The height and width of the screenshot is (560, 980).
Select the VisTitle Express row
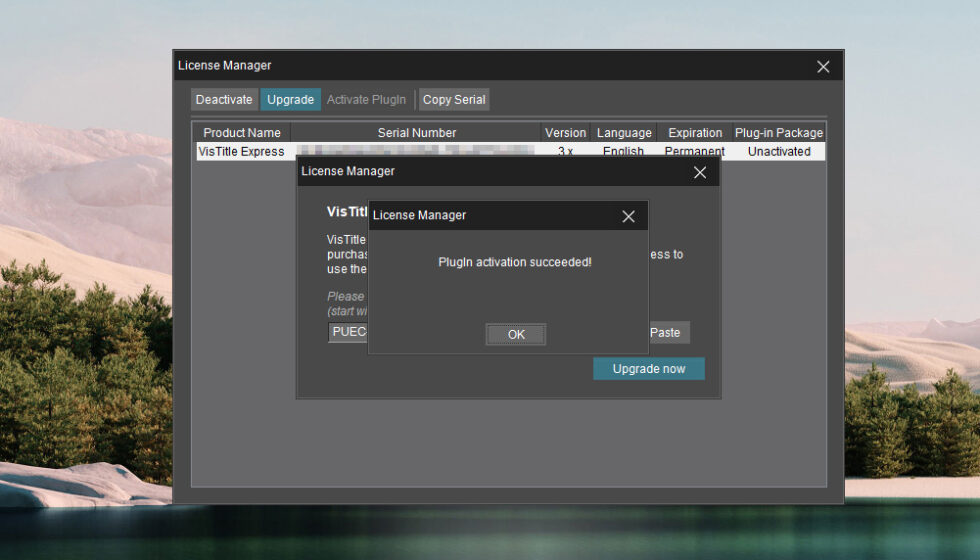[x=511, y=151]
